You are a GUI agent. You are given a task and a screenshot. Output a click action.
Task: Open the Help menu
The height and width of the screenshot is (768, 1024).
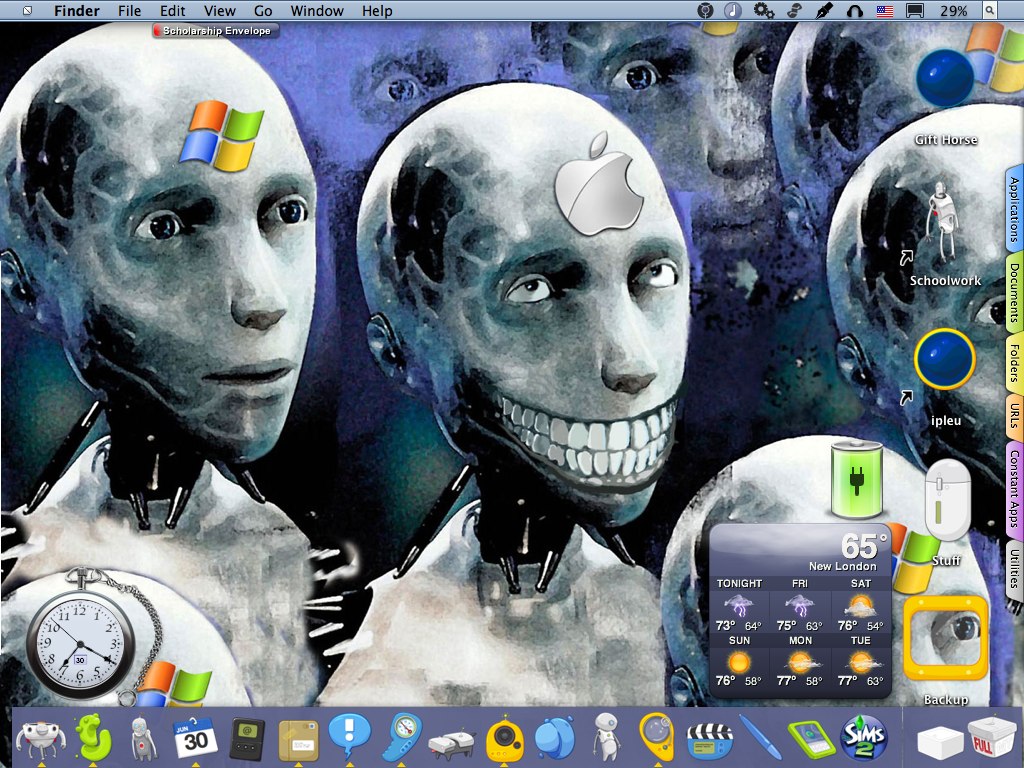click(x=377, y=11)
